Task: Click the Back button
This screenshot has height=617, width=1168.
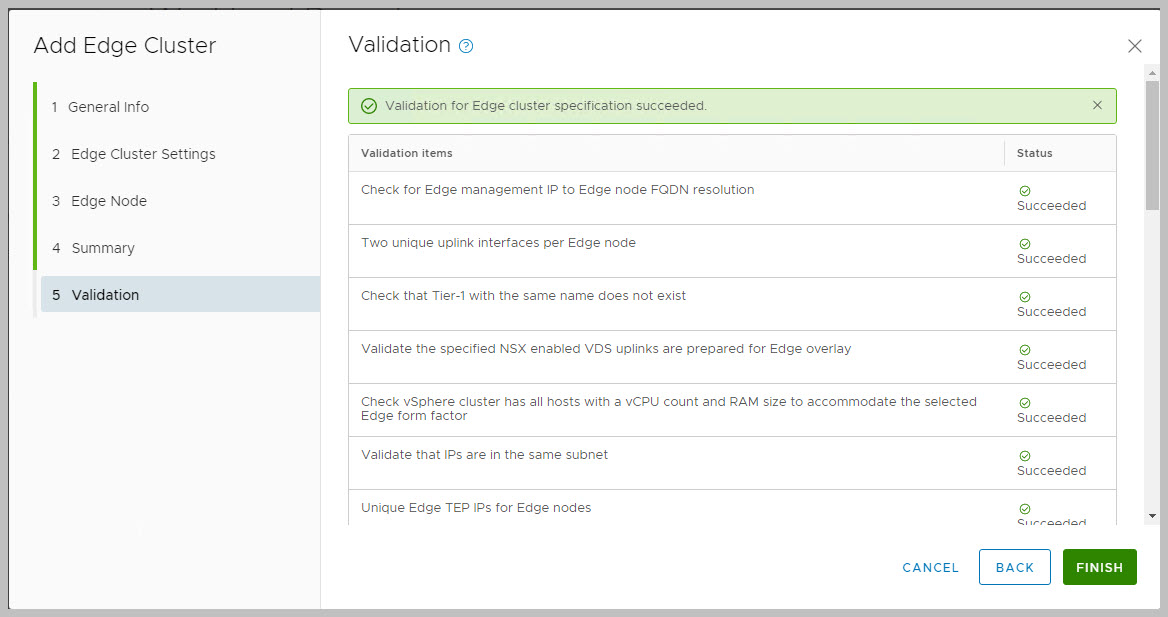Action: point(1014,567)
